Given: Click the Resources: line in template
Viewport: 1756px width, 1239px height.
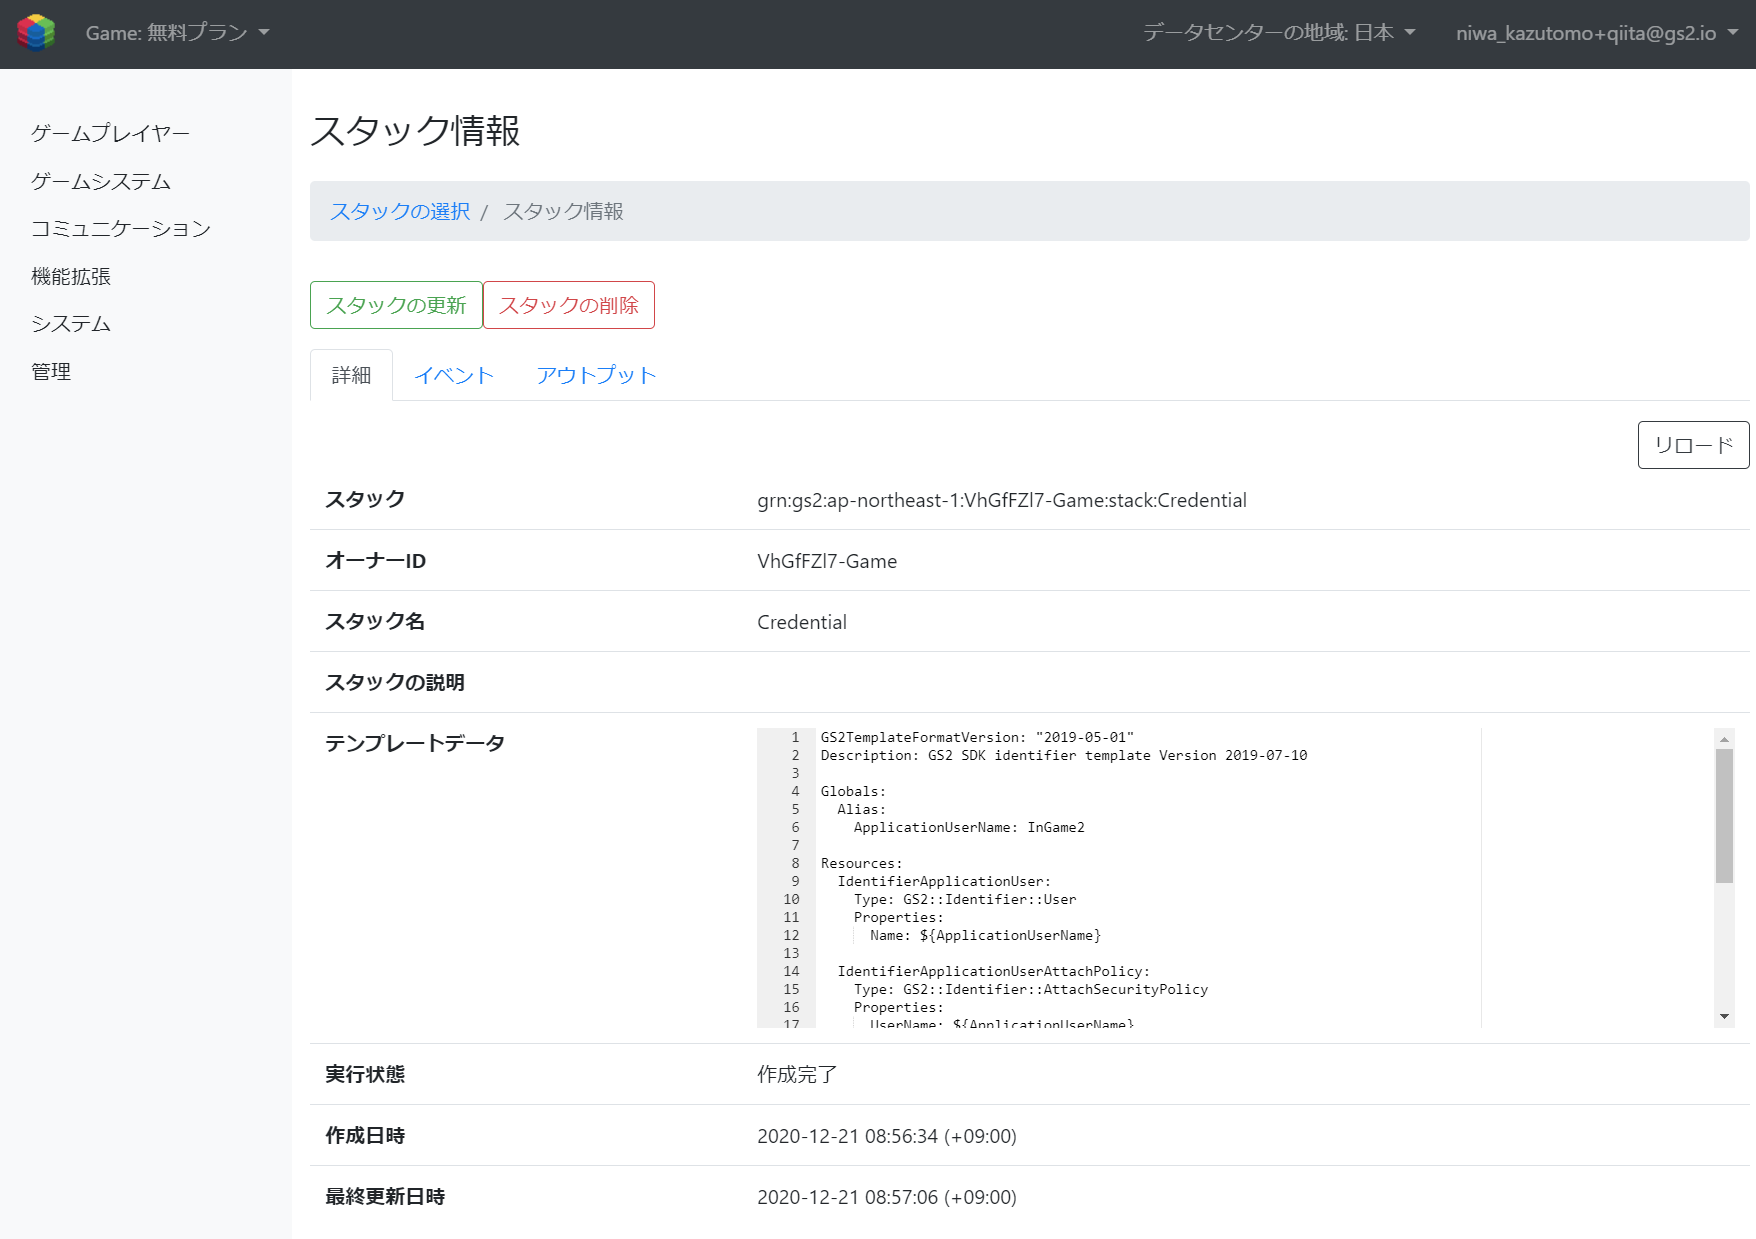Looking at the screenshot, I should click(x=861, y=863).
